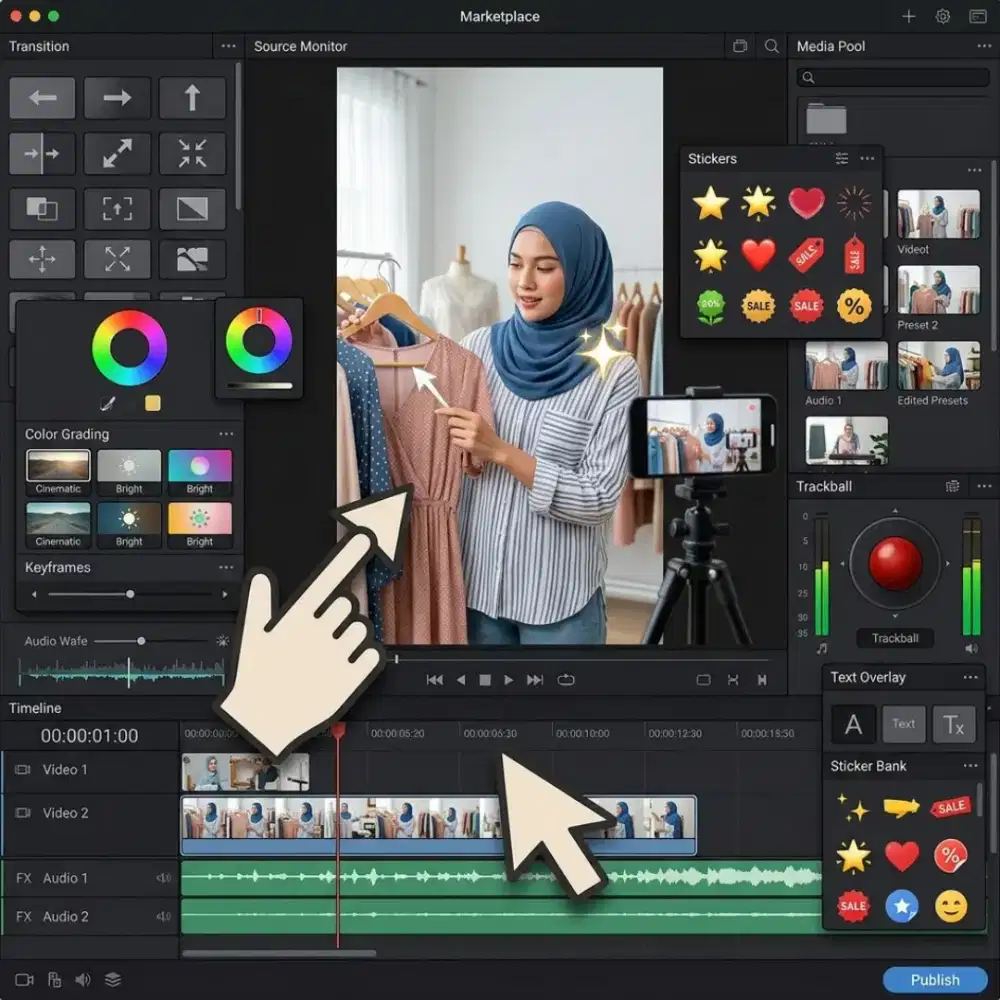Viewport: 1000px width, 1000px height.
Task: Select the gradient Bright preset in top row
Action: 200,473
